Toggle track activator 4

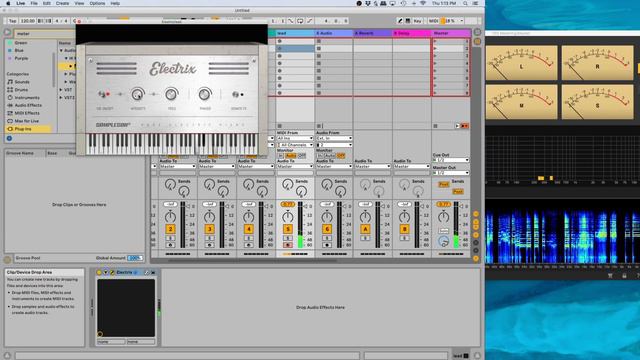pyautogui.click(x=249, y=229)
